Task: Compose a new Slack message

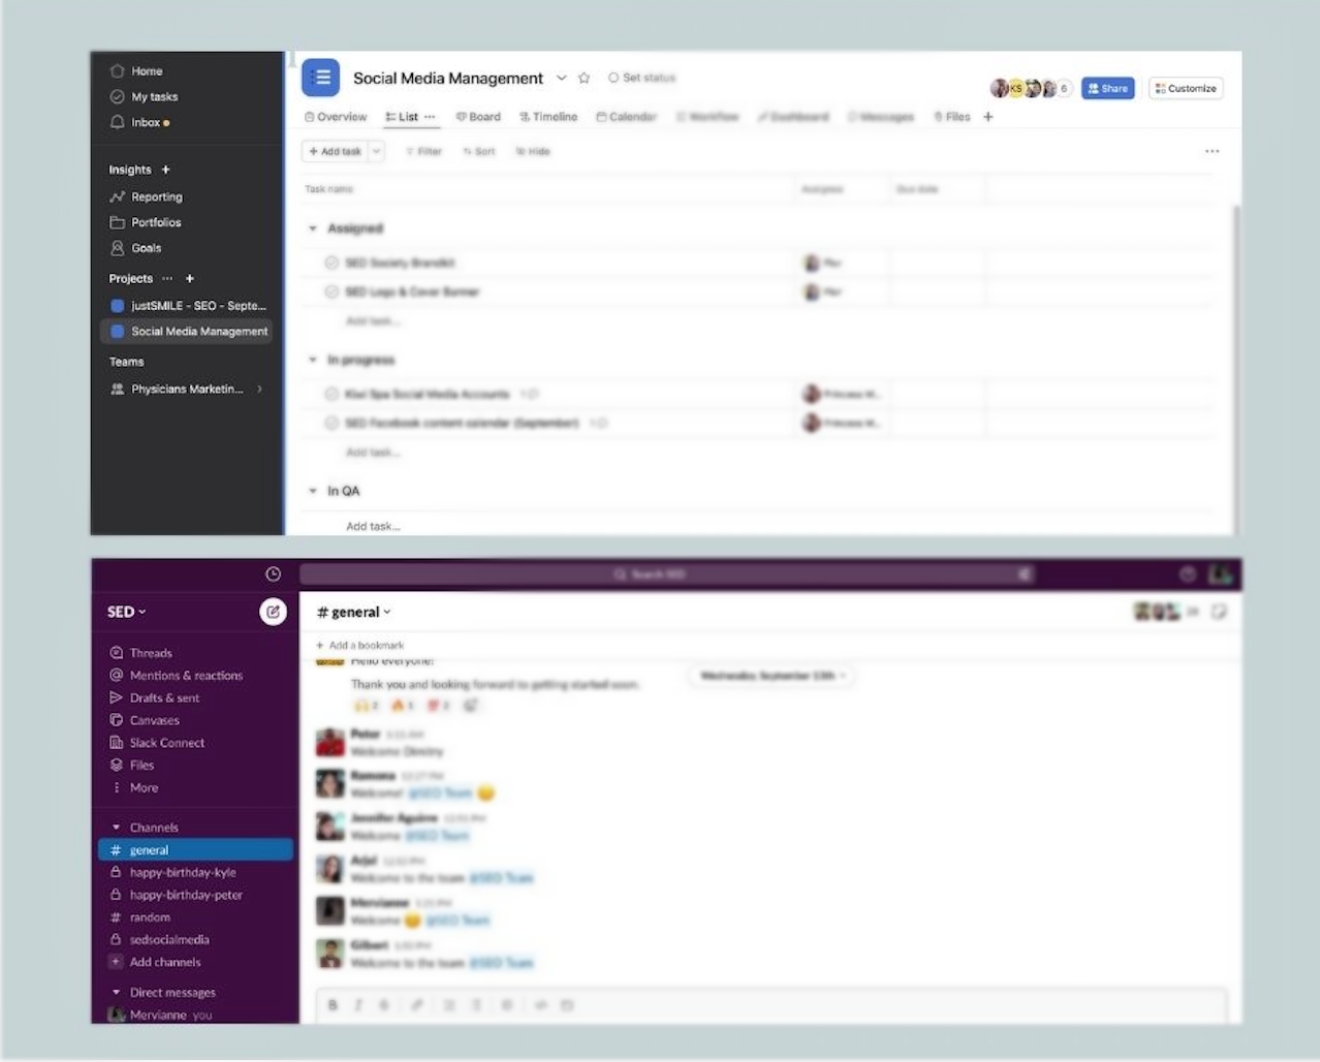Action: click(x=273, y=612)
